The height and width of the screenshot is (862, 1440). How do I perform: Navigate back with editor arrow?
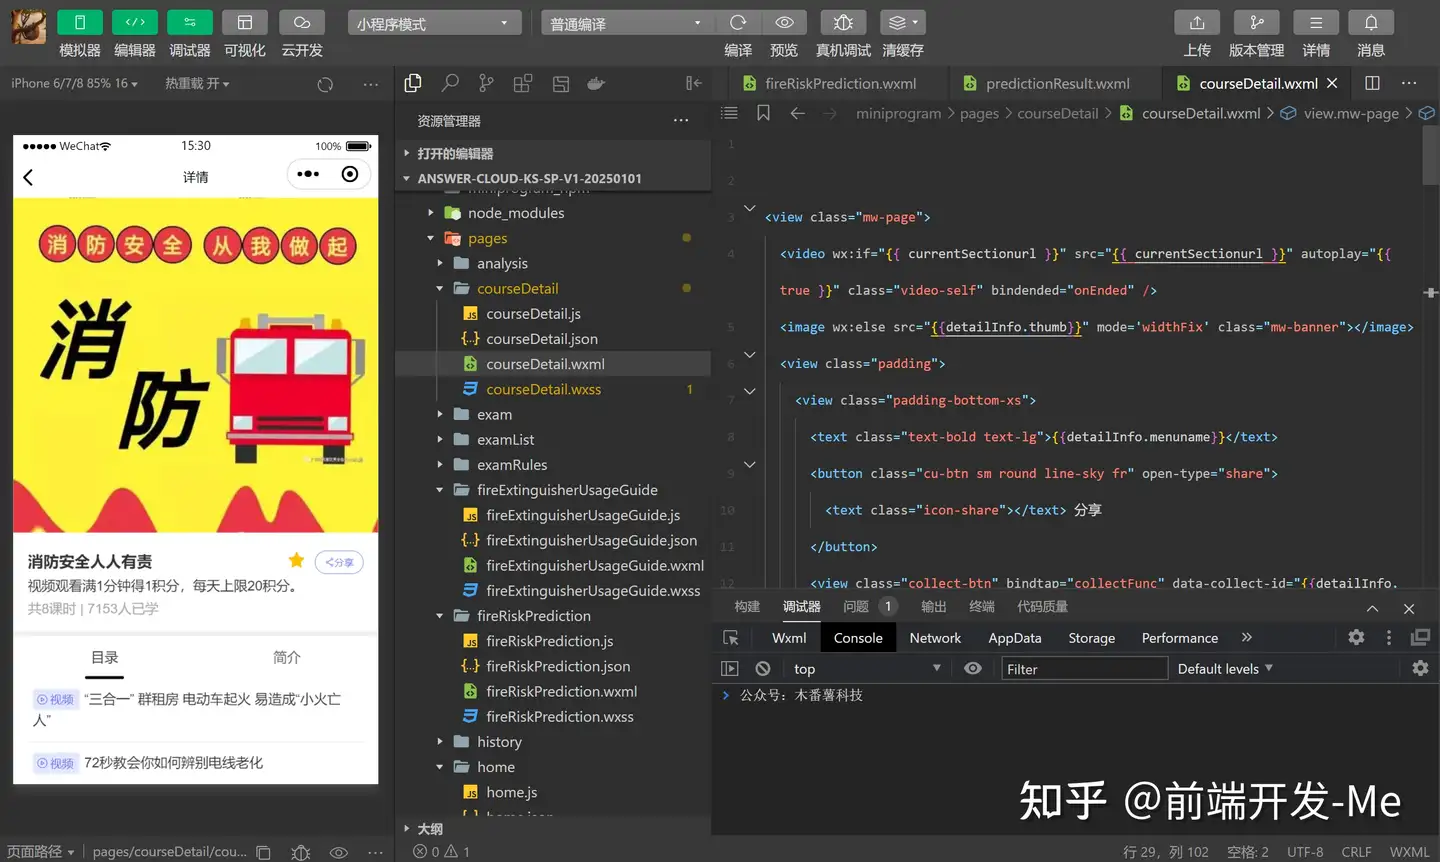pos(797,113)
